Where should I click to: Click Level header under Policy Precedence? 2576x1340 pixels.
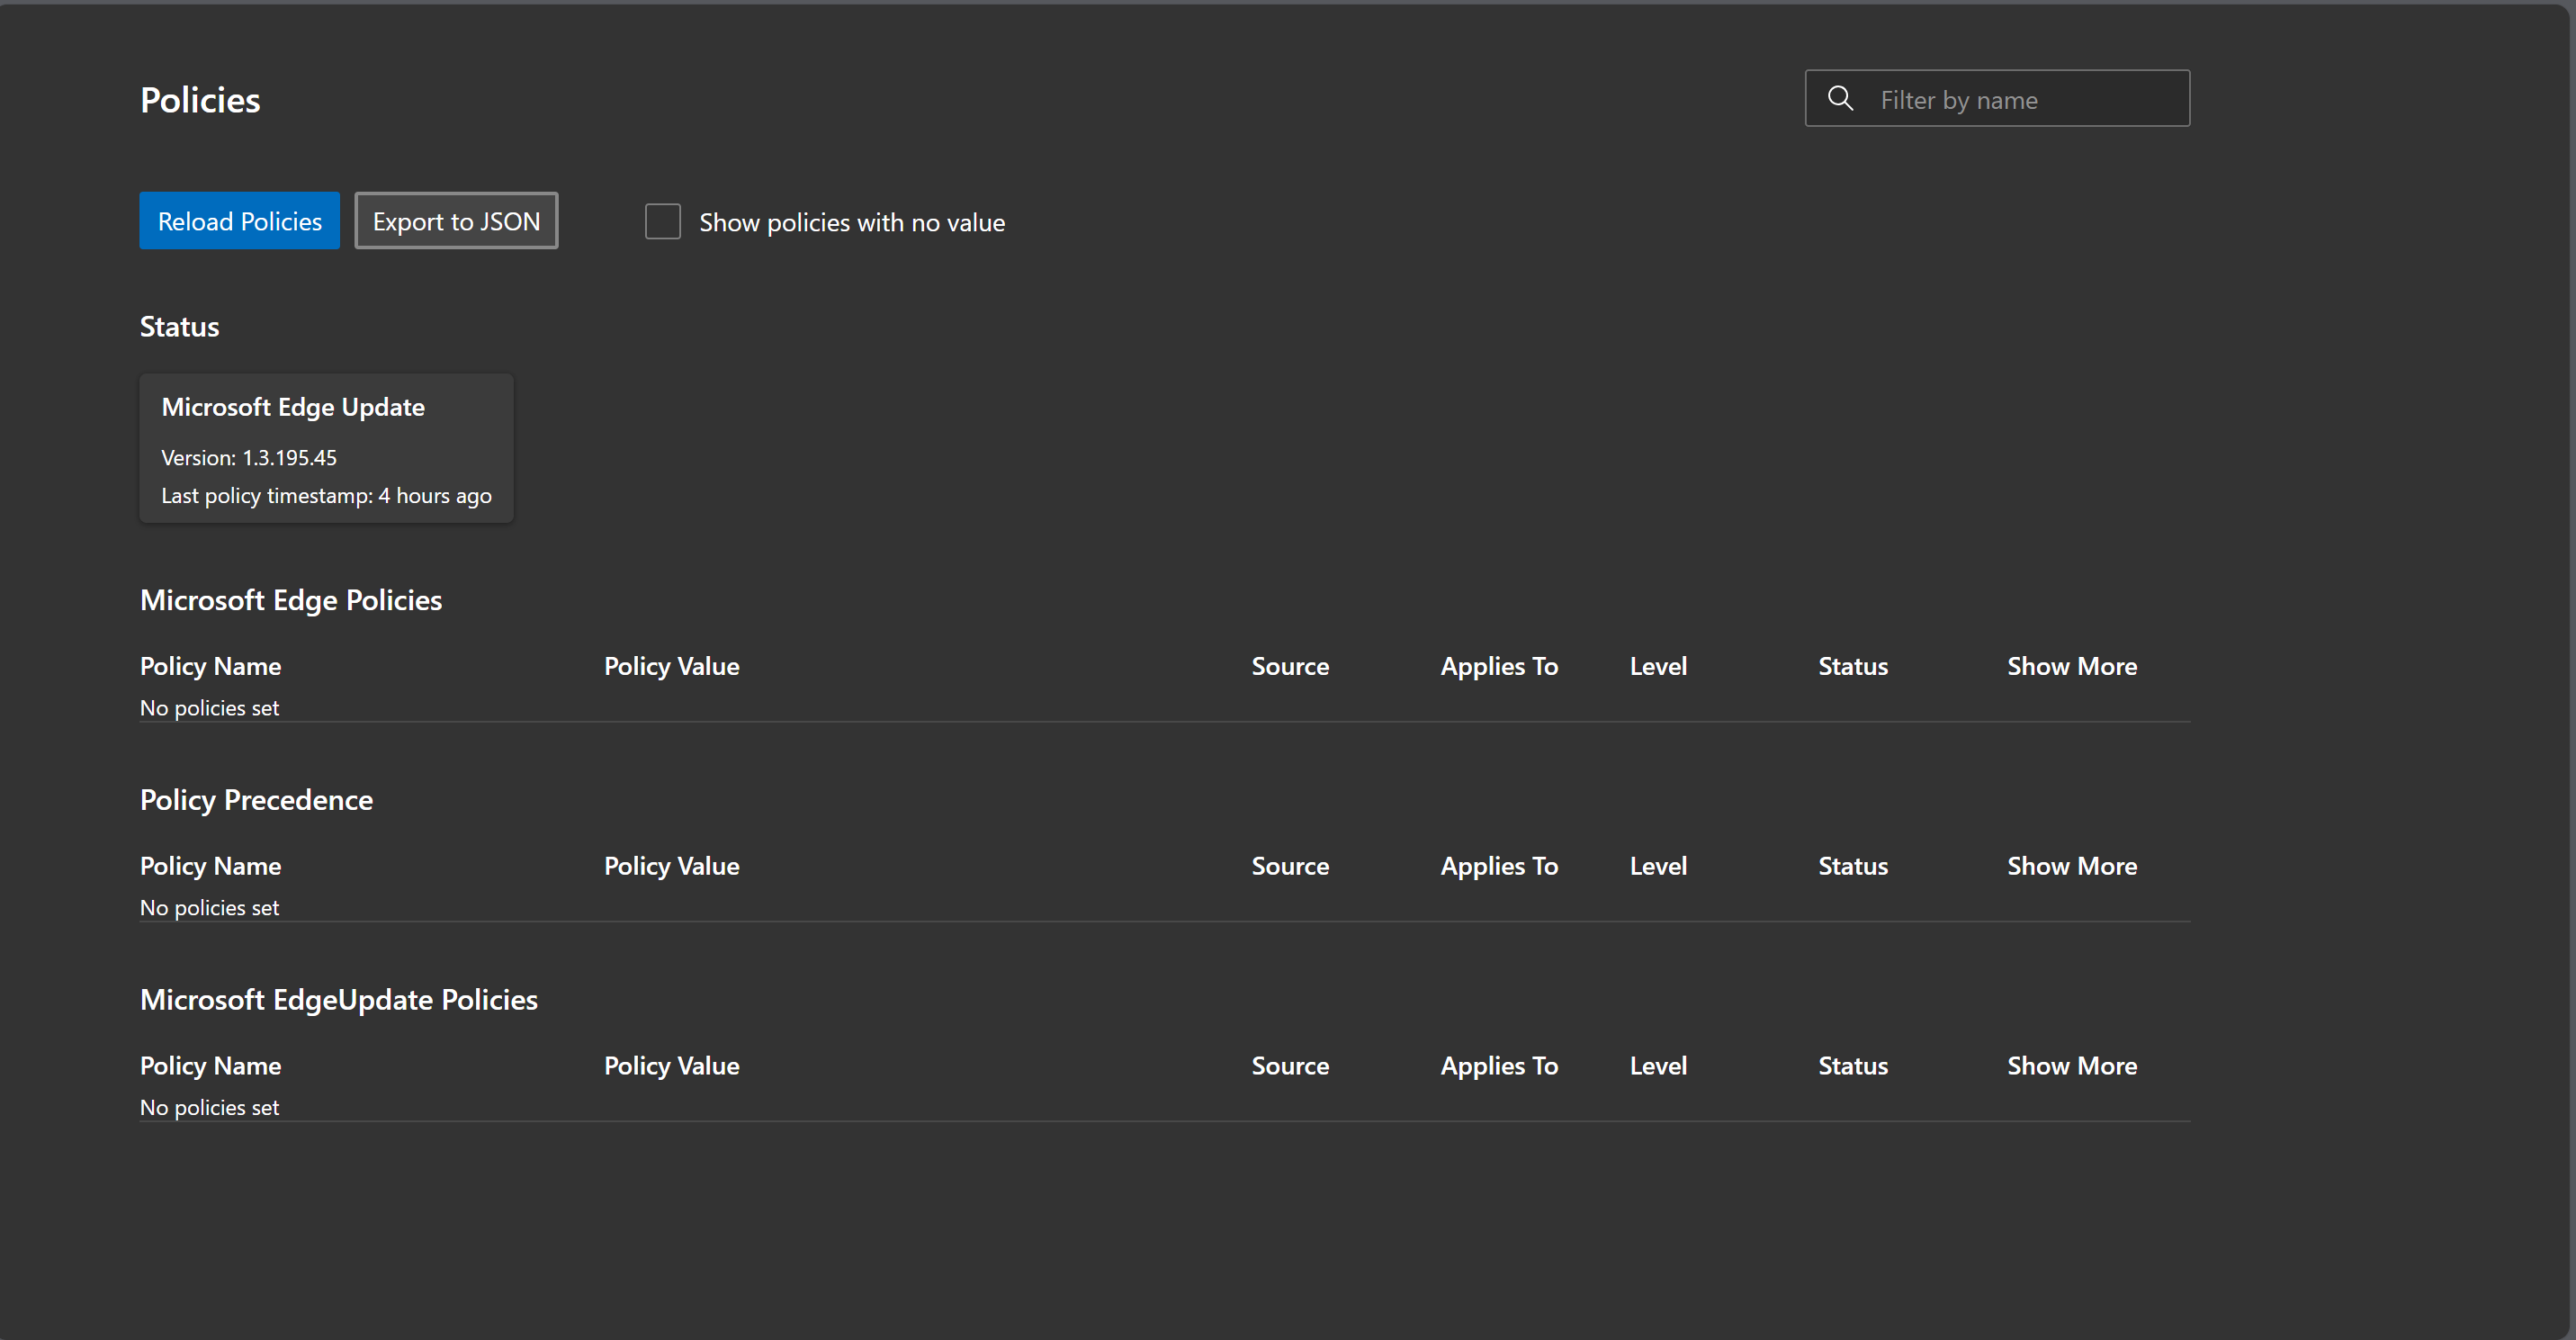pyautogui.click(x=1657, y=866)
